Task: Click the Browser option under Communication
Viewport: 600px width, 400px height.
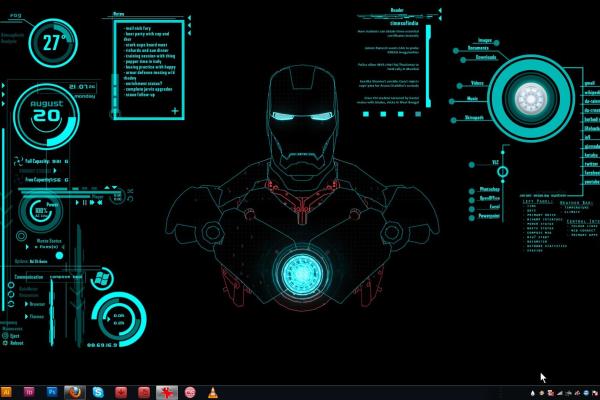Action: point(36,303)
